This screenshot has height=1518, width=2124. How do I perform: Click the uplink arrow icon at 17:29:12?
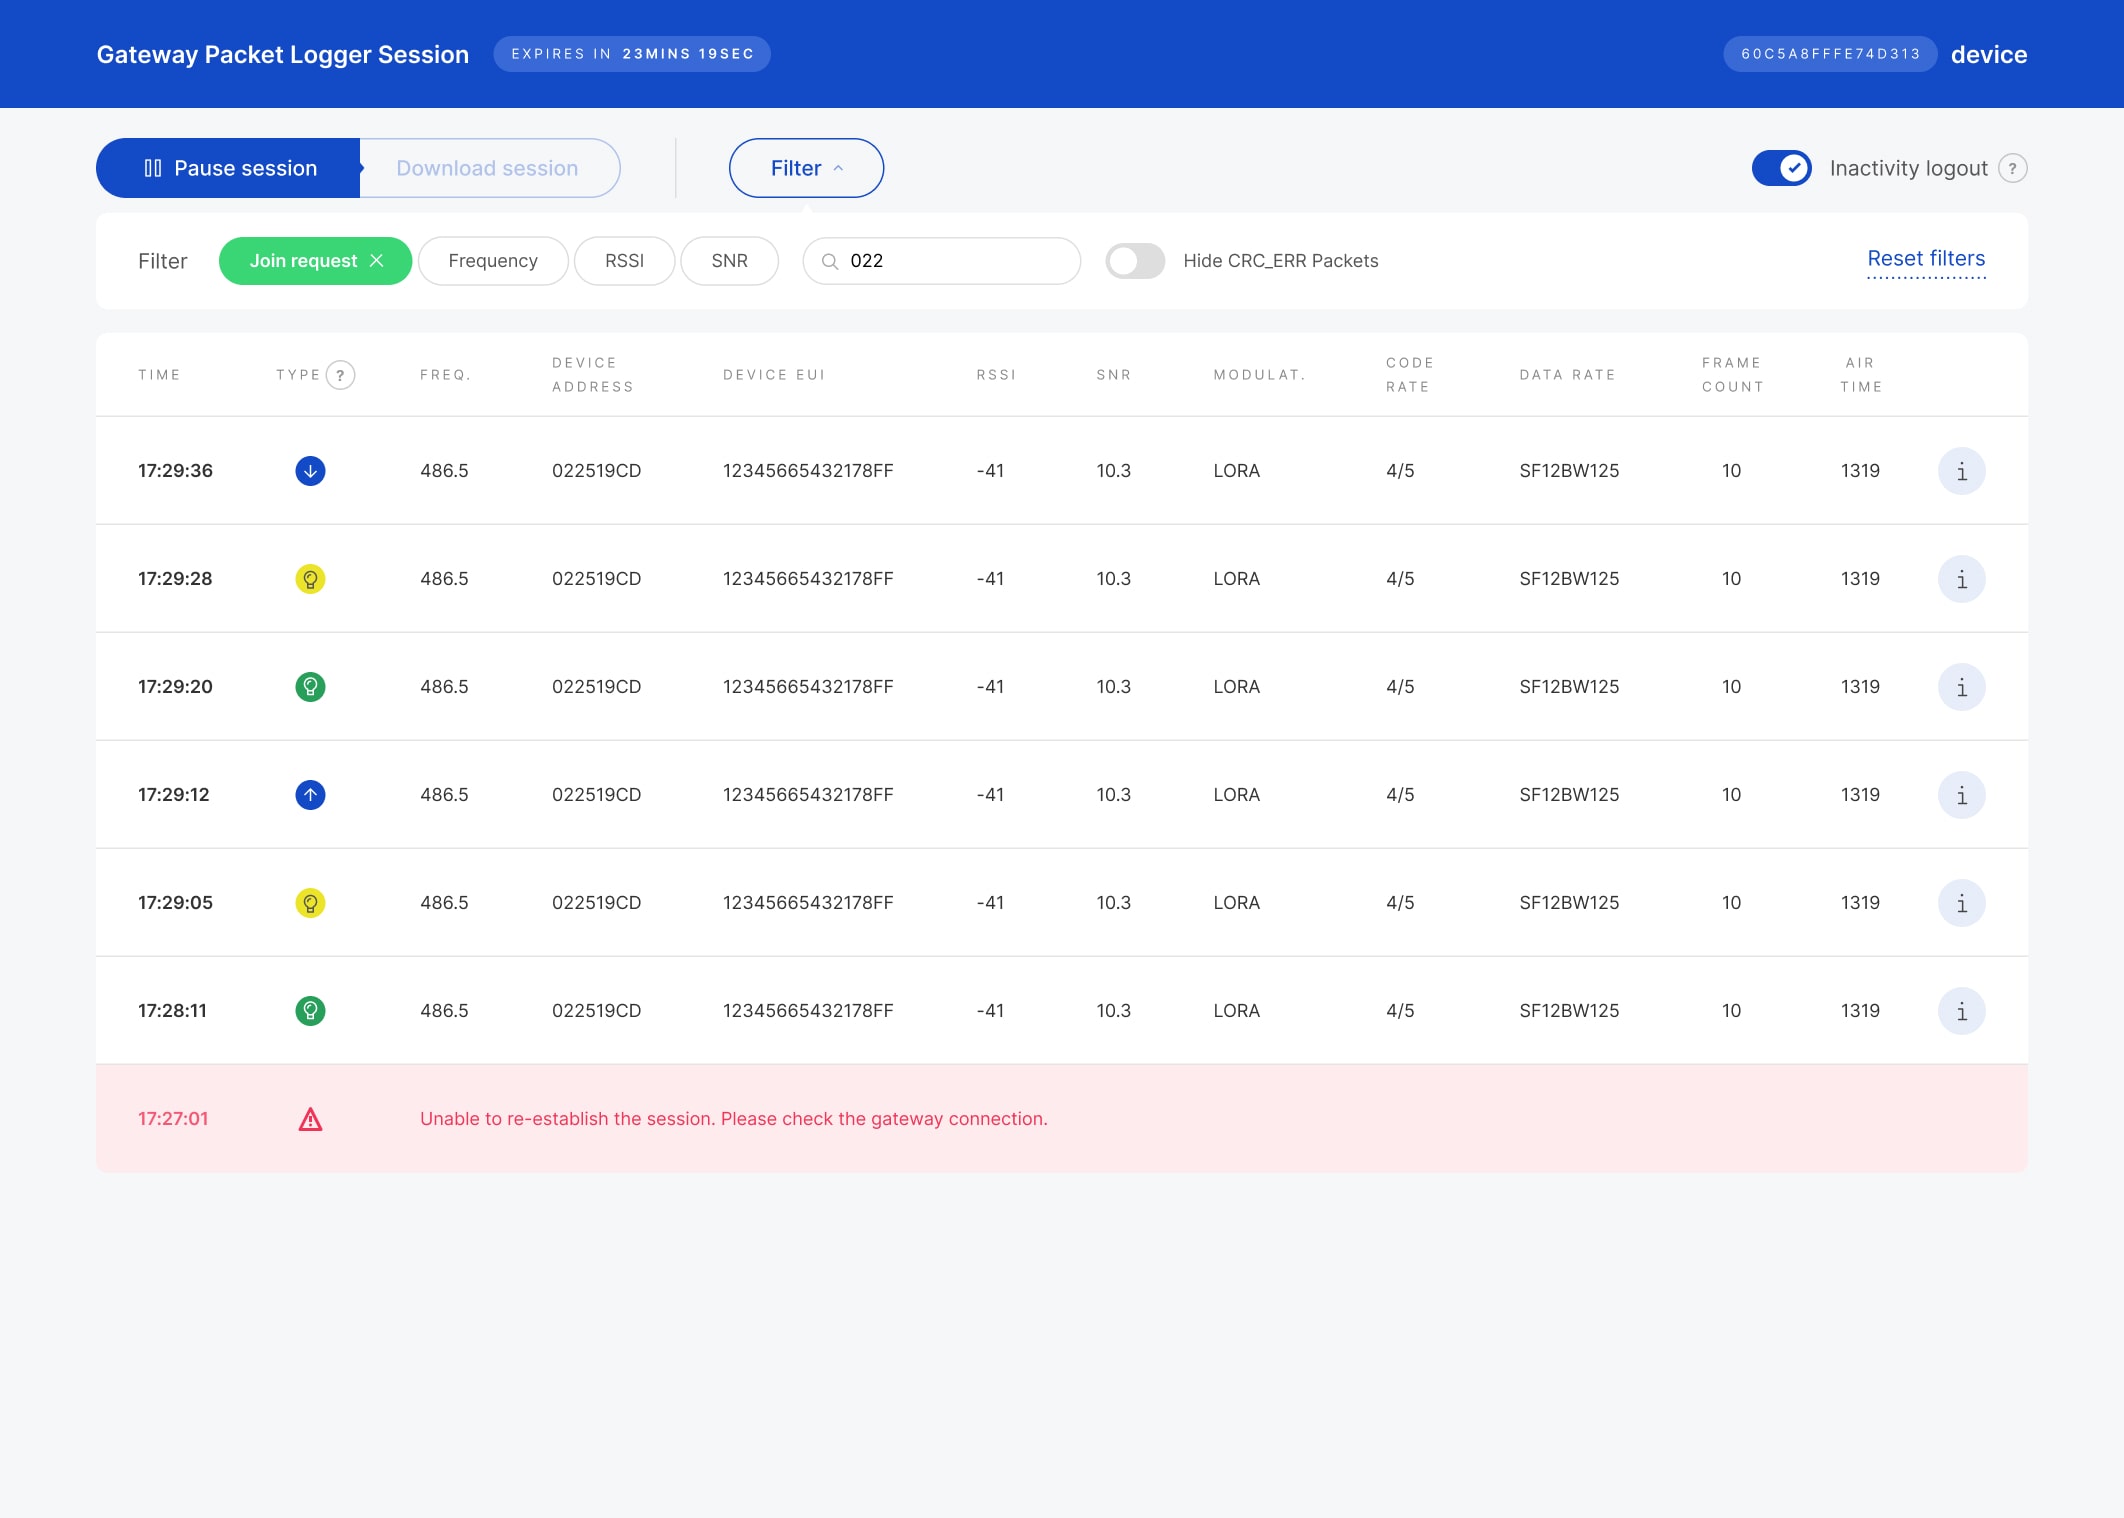(310, 795)
